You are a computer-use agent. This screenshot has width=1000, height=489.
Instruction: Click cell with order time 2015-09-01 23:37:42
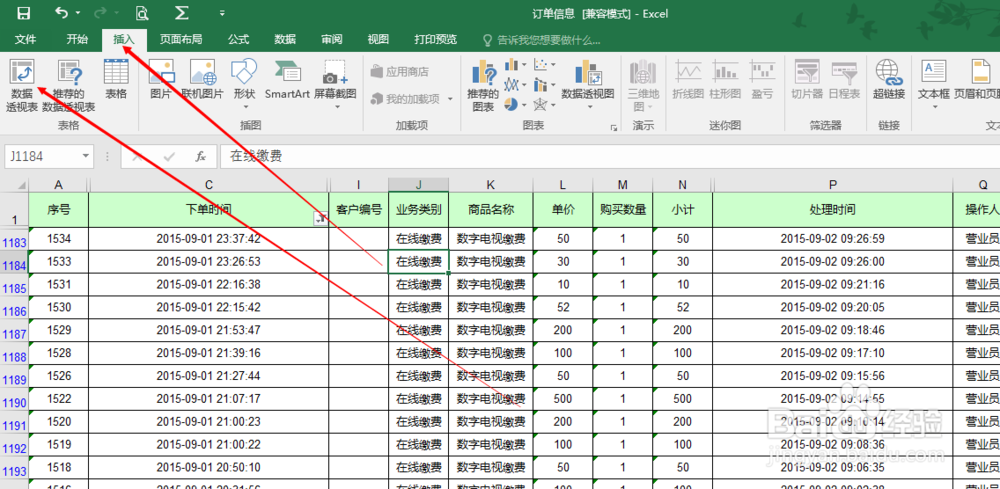click(x=209, y=239)
